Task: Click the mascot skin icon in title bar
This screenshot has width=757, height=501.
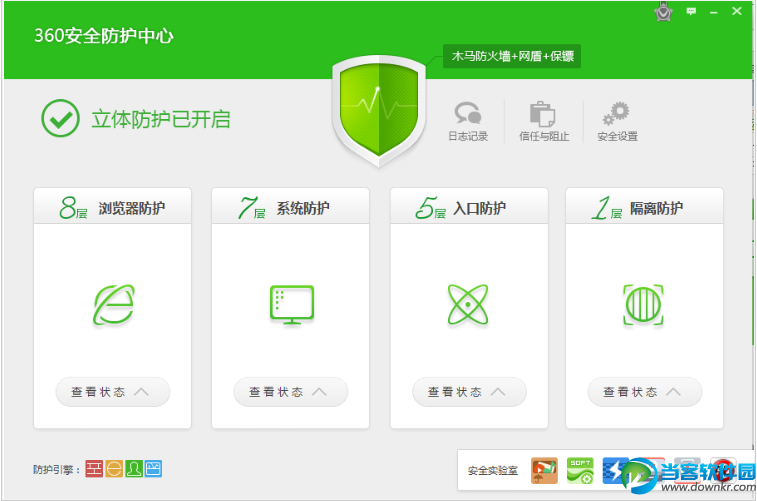Action: tap(663, 12)
